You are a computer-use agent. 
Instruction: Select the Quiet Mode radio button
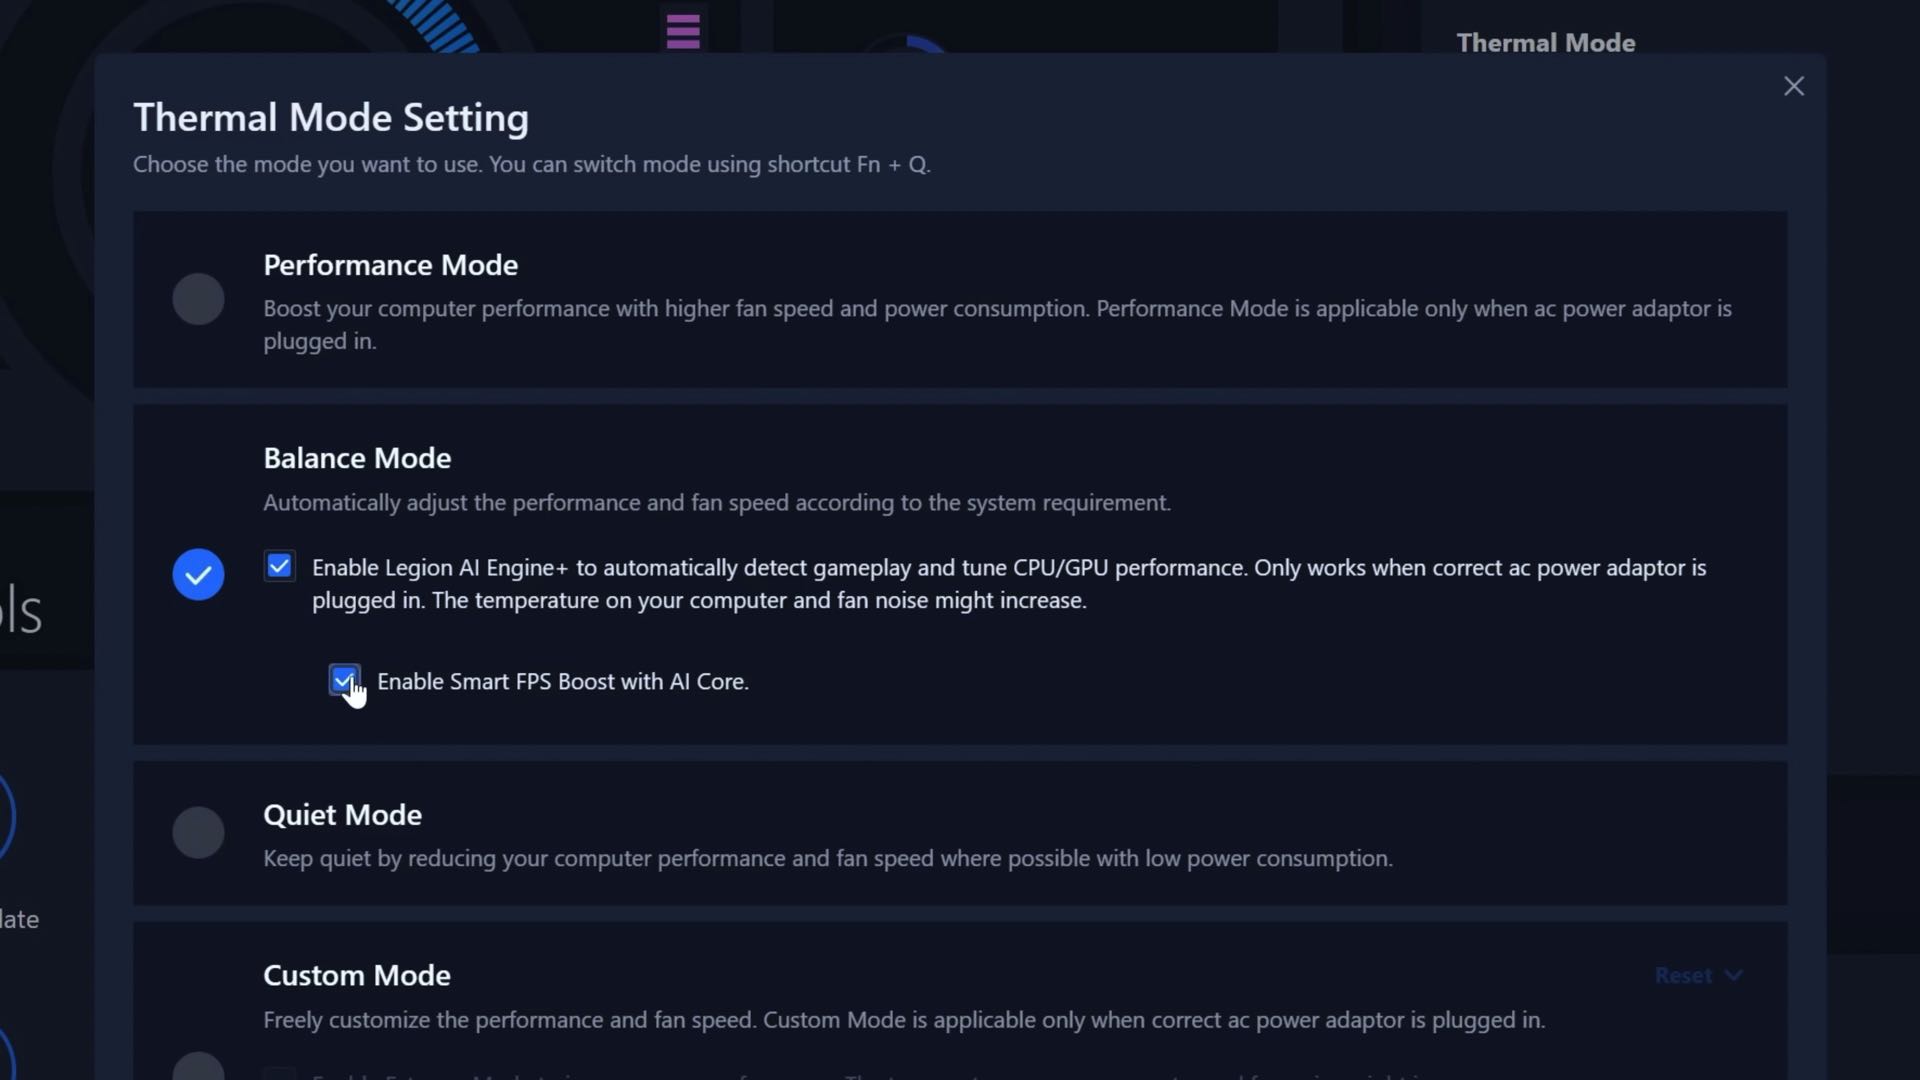coord(198,833)
